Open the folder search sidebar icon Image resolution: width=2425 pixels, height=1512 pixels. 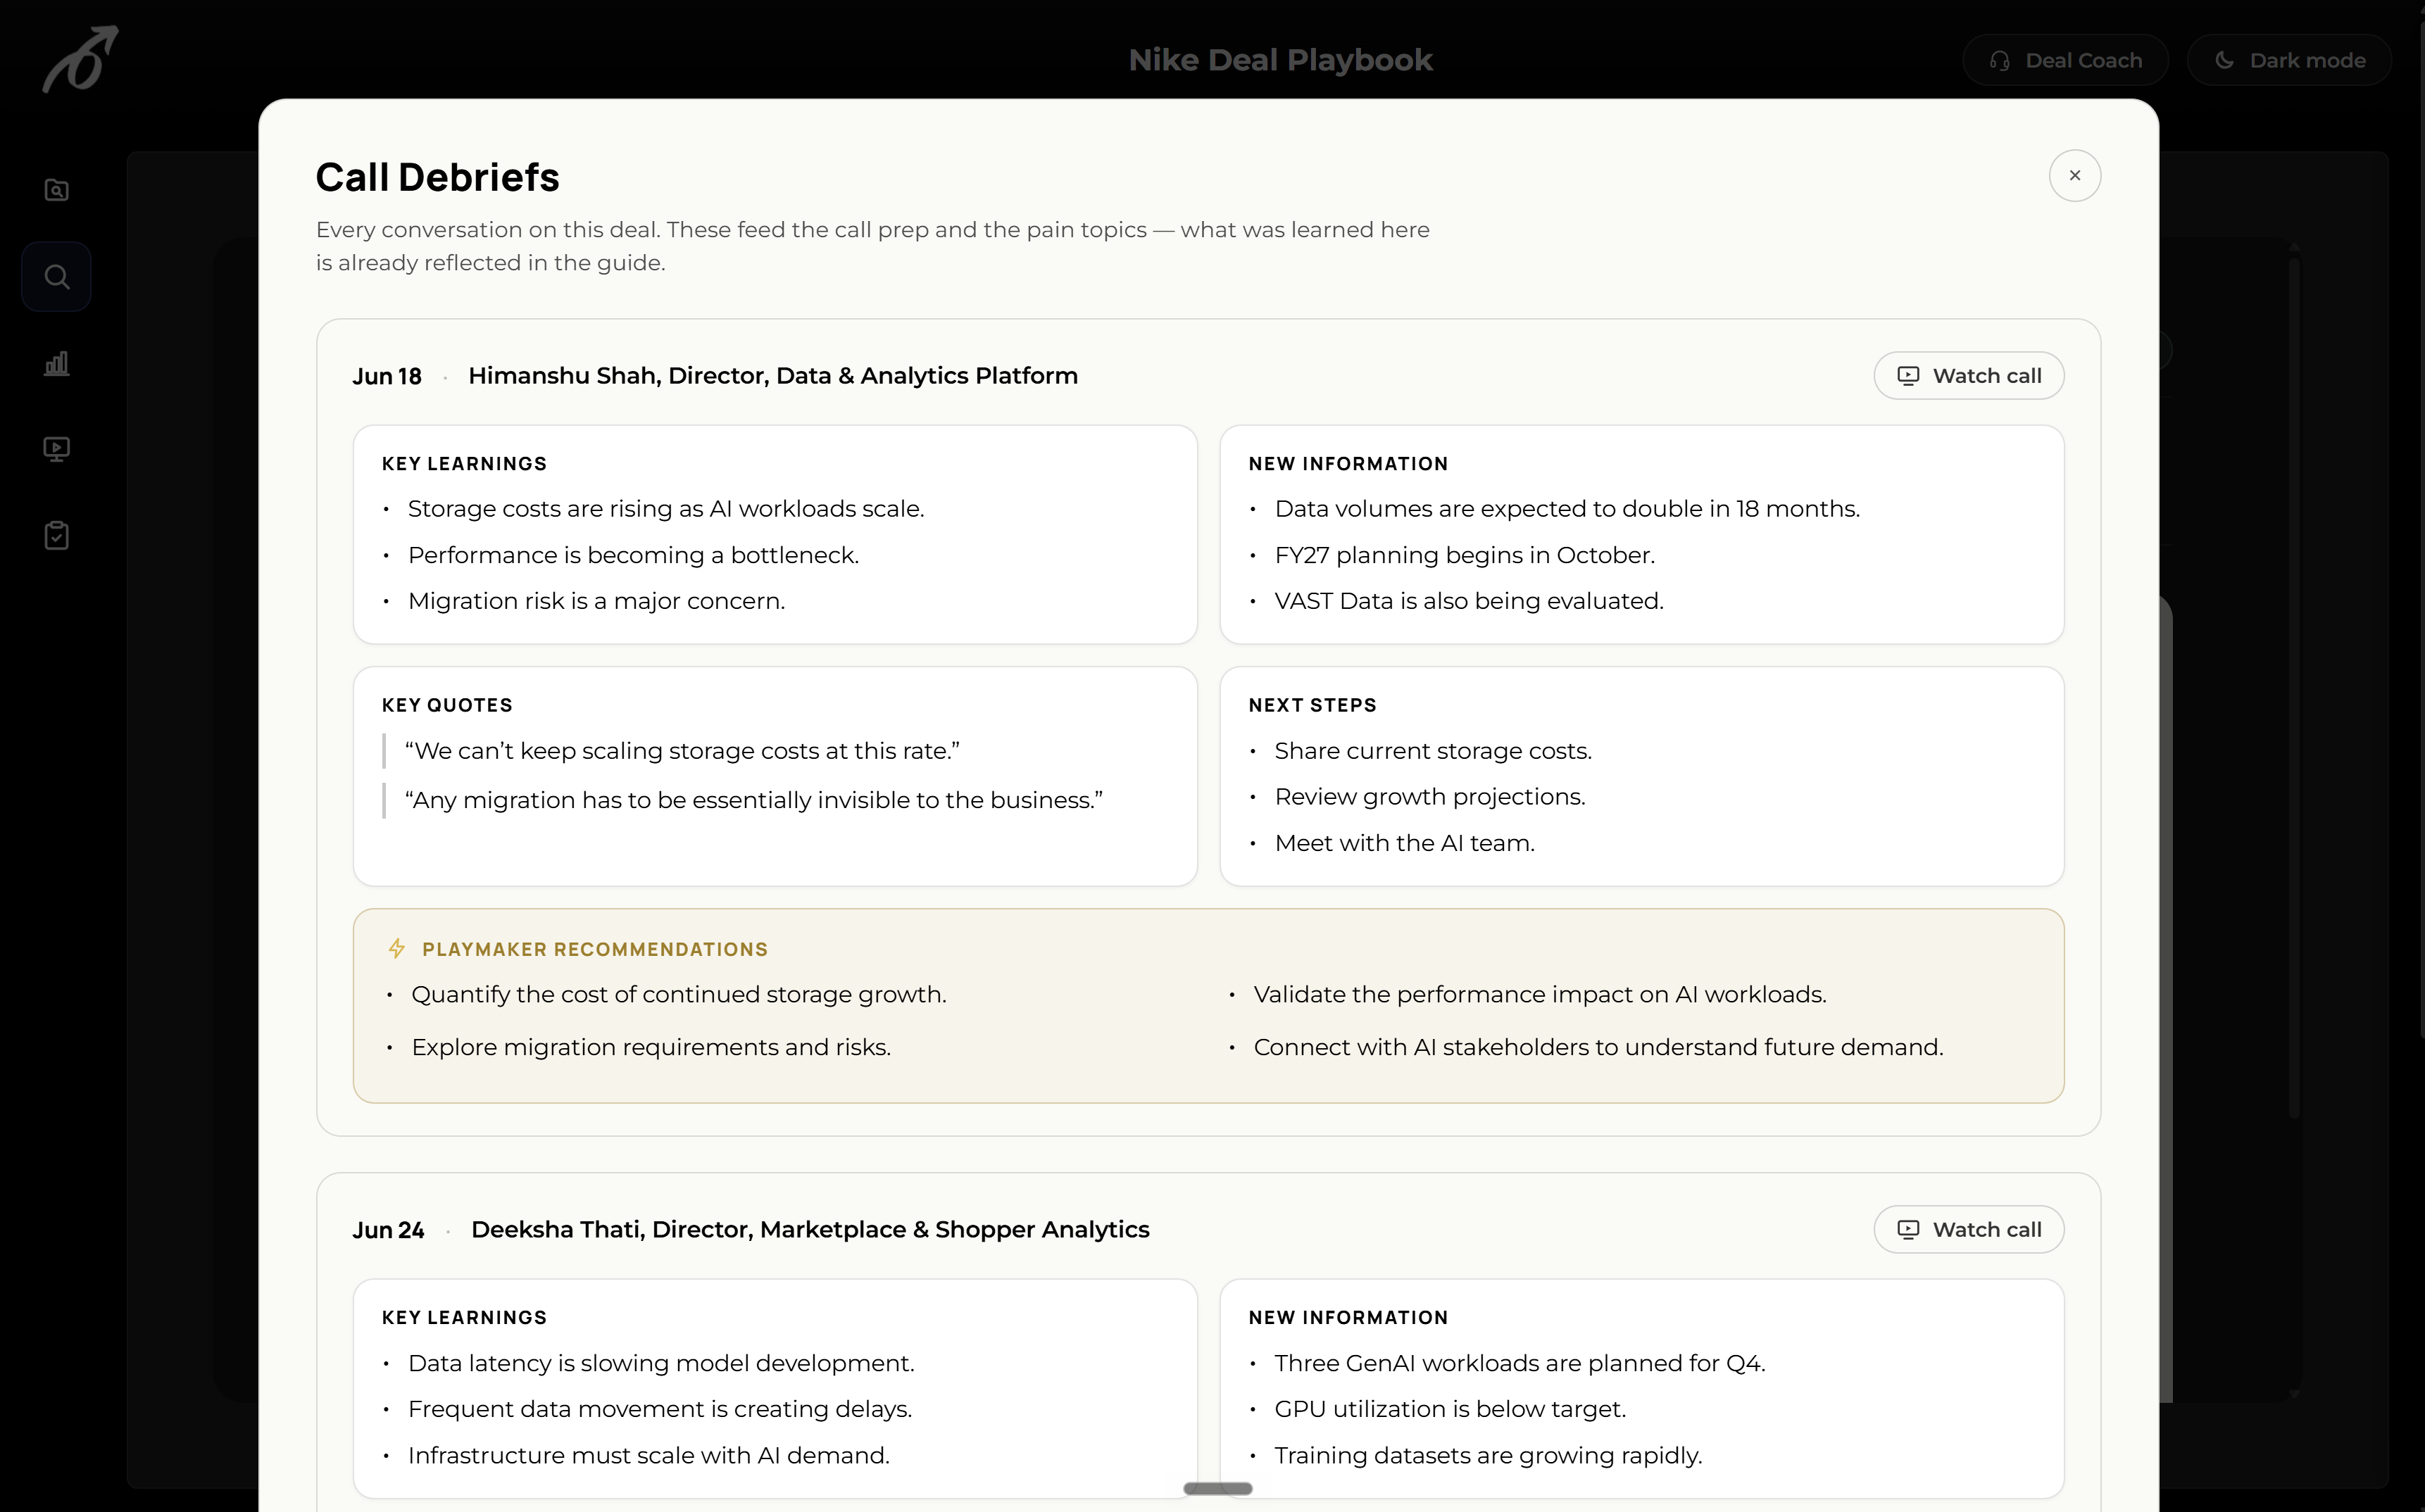tap(57, 190)
